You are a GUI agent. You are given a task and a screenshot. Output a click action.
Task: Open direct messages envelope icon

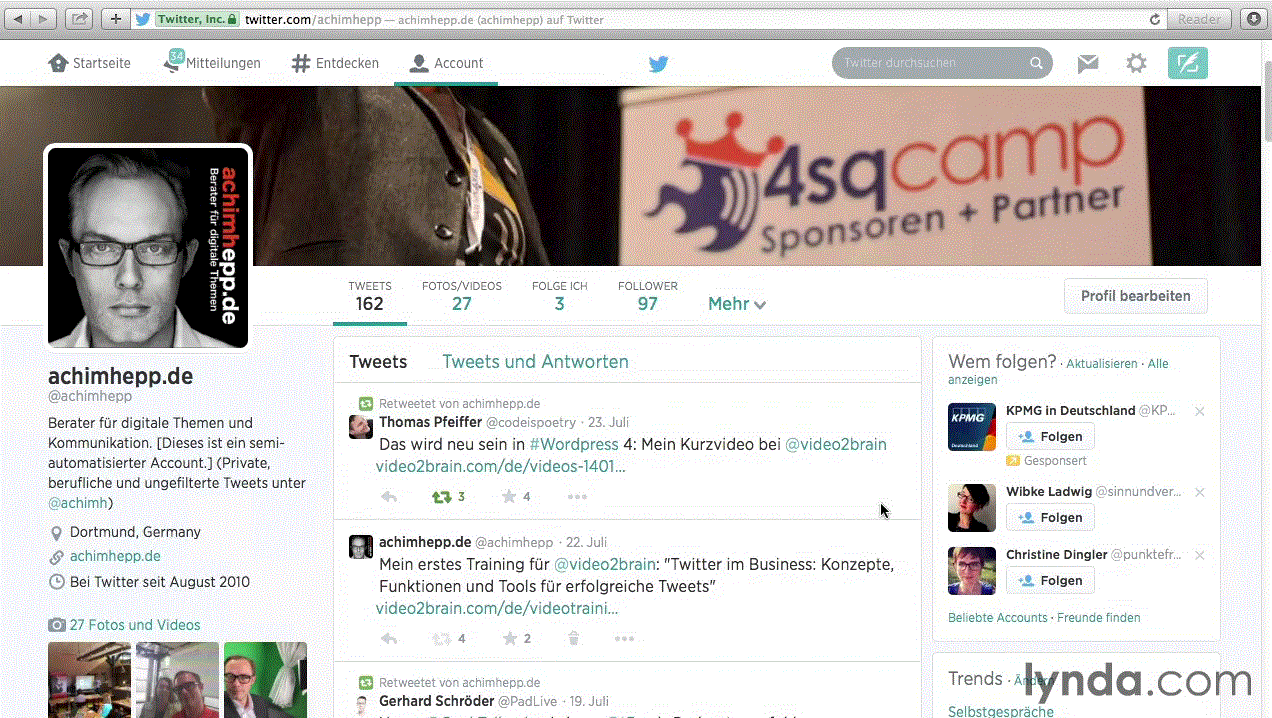tap(1088, 63)
